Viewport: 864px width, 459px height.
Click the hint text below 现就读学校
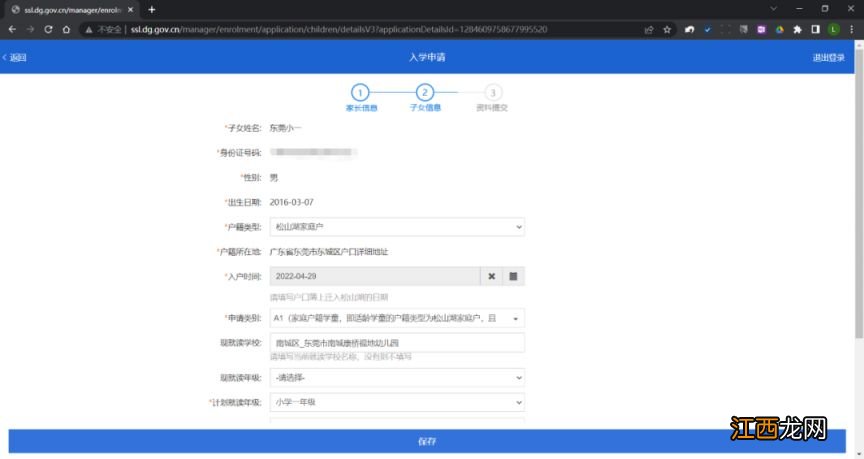(341, 357)
